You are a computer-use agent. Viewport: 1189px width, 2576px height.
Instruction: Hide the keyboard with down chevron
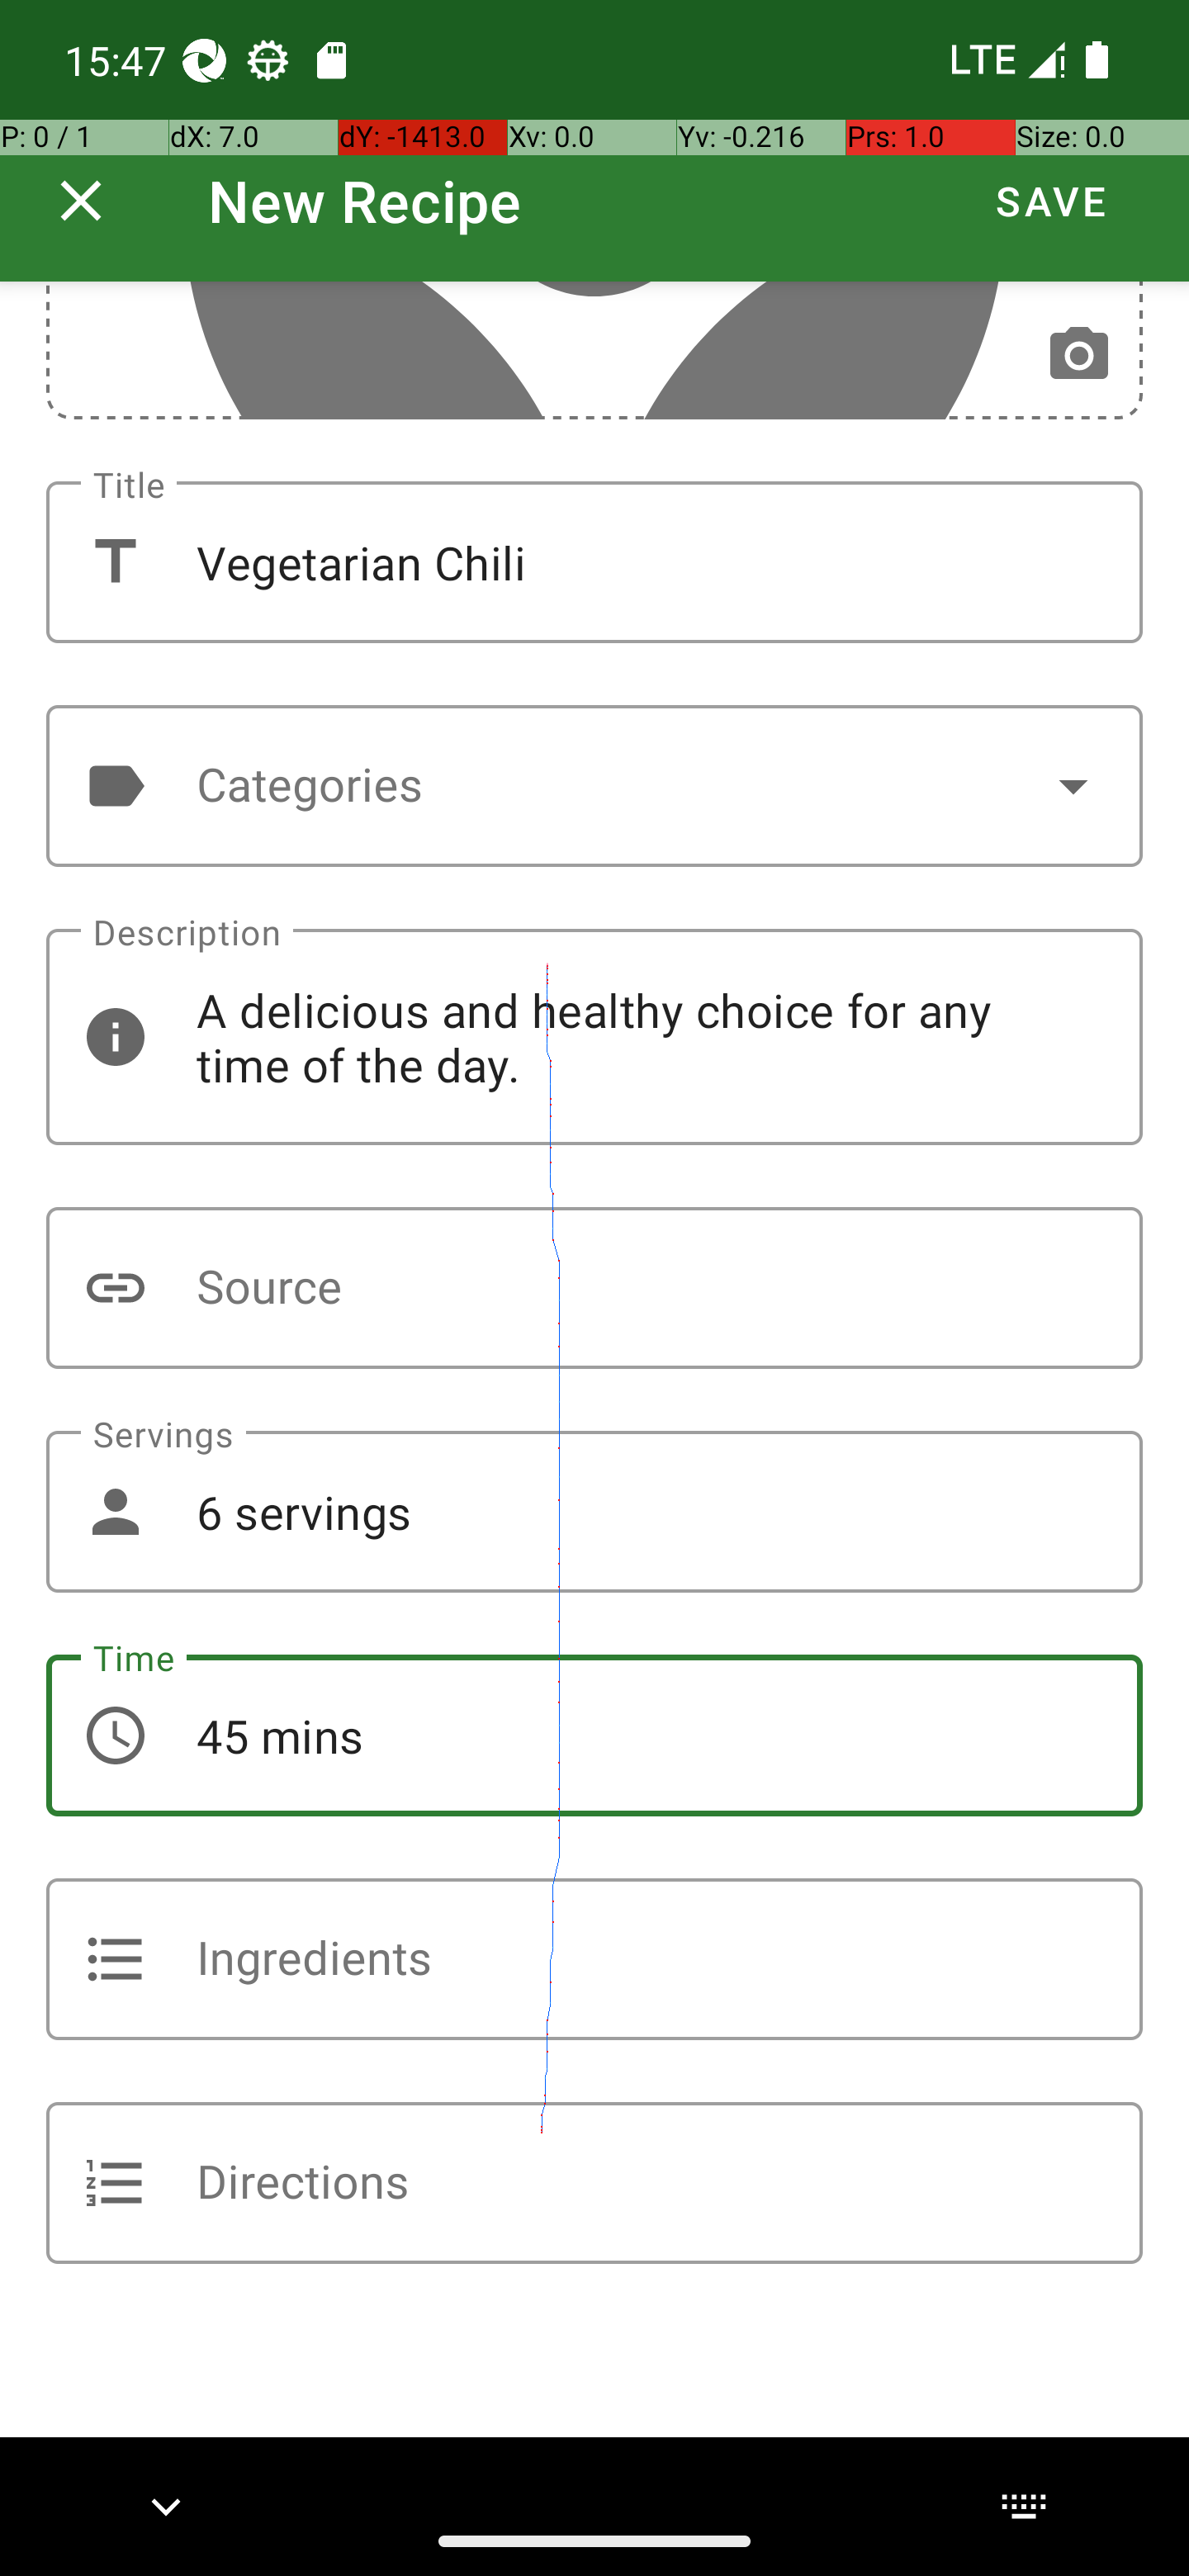click(x=166, y=2506)
